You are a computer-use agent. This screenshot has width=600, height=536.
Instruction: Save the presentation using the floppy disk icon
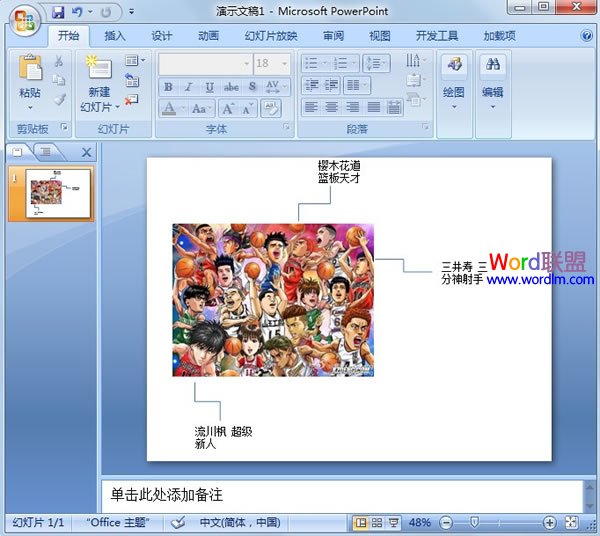[x=58, y=12]
